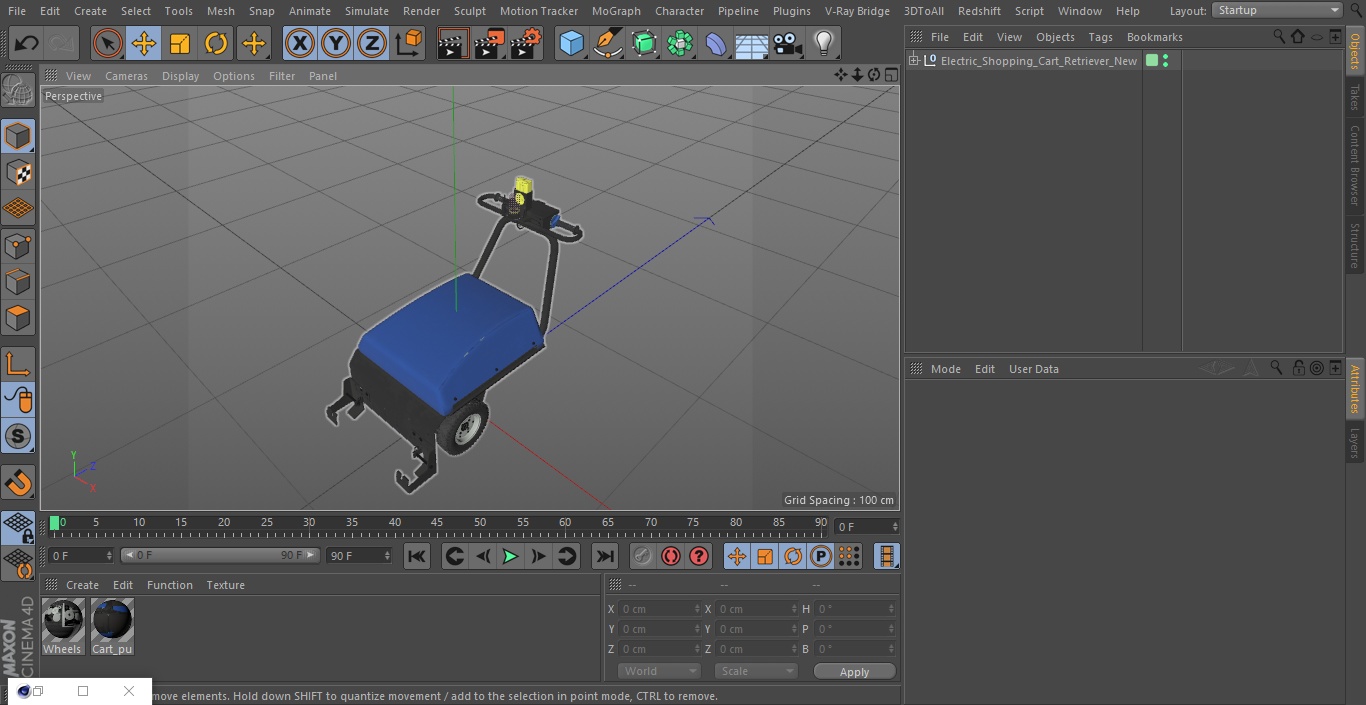
Task: Add a Bend deformer object
Action: 716,43
